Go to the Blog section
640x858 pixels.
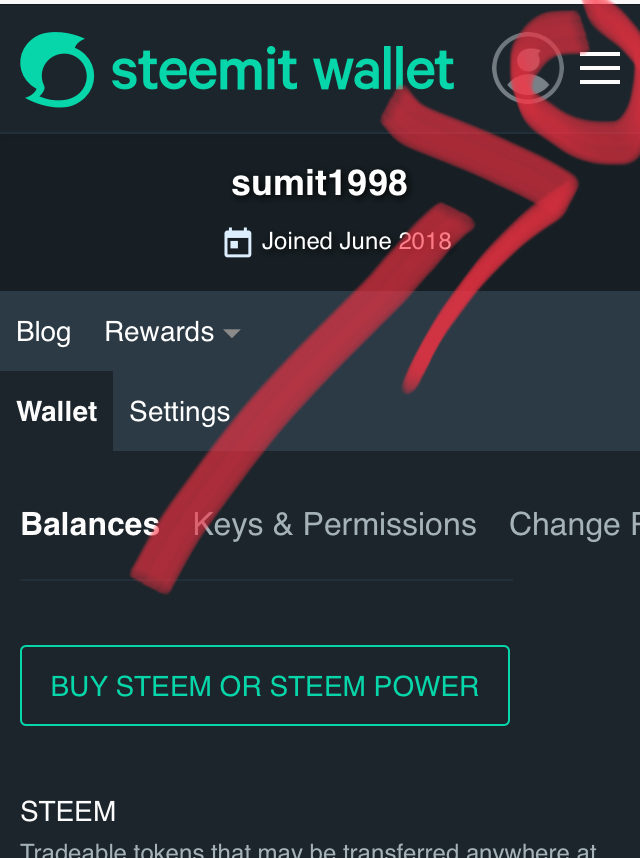coord(44,332)
